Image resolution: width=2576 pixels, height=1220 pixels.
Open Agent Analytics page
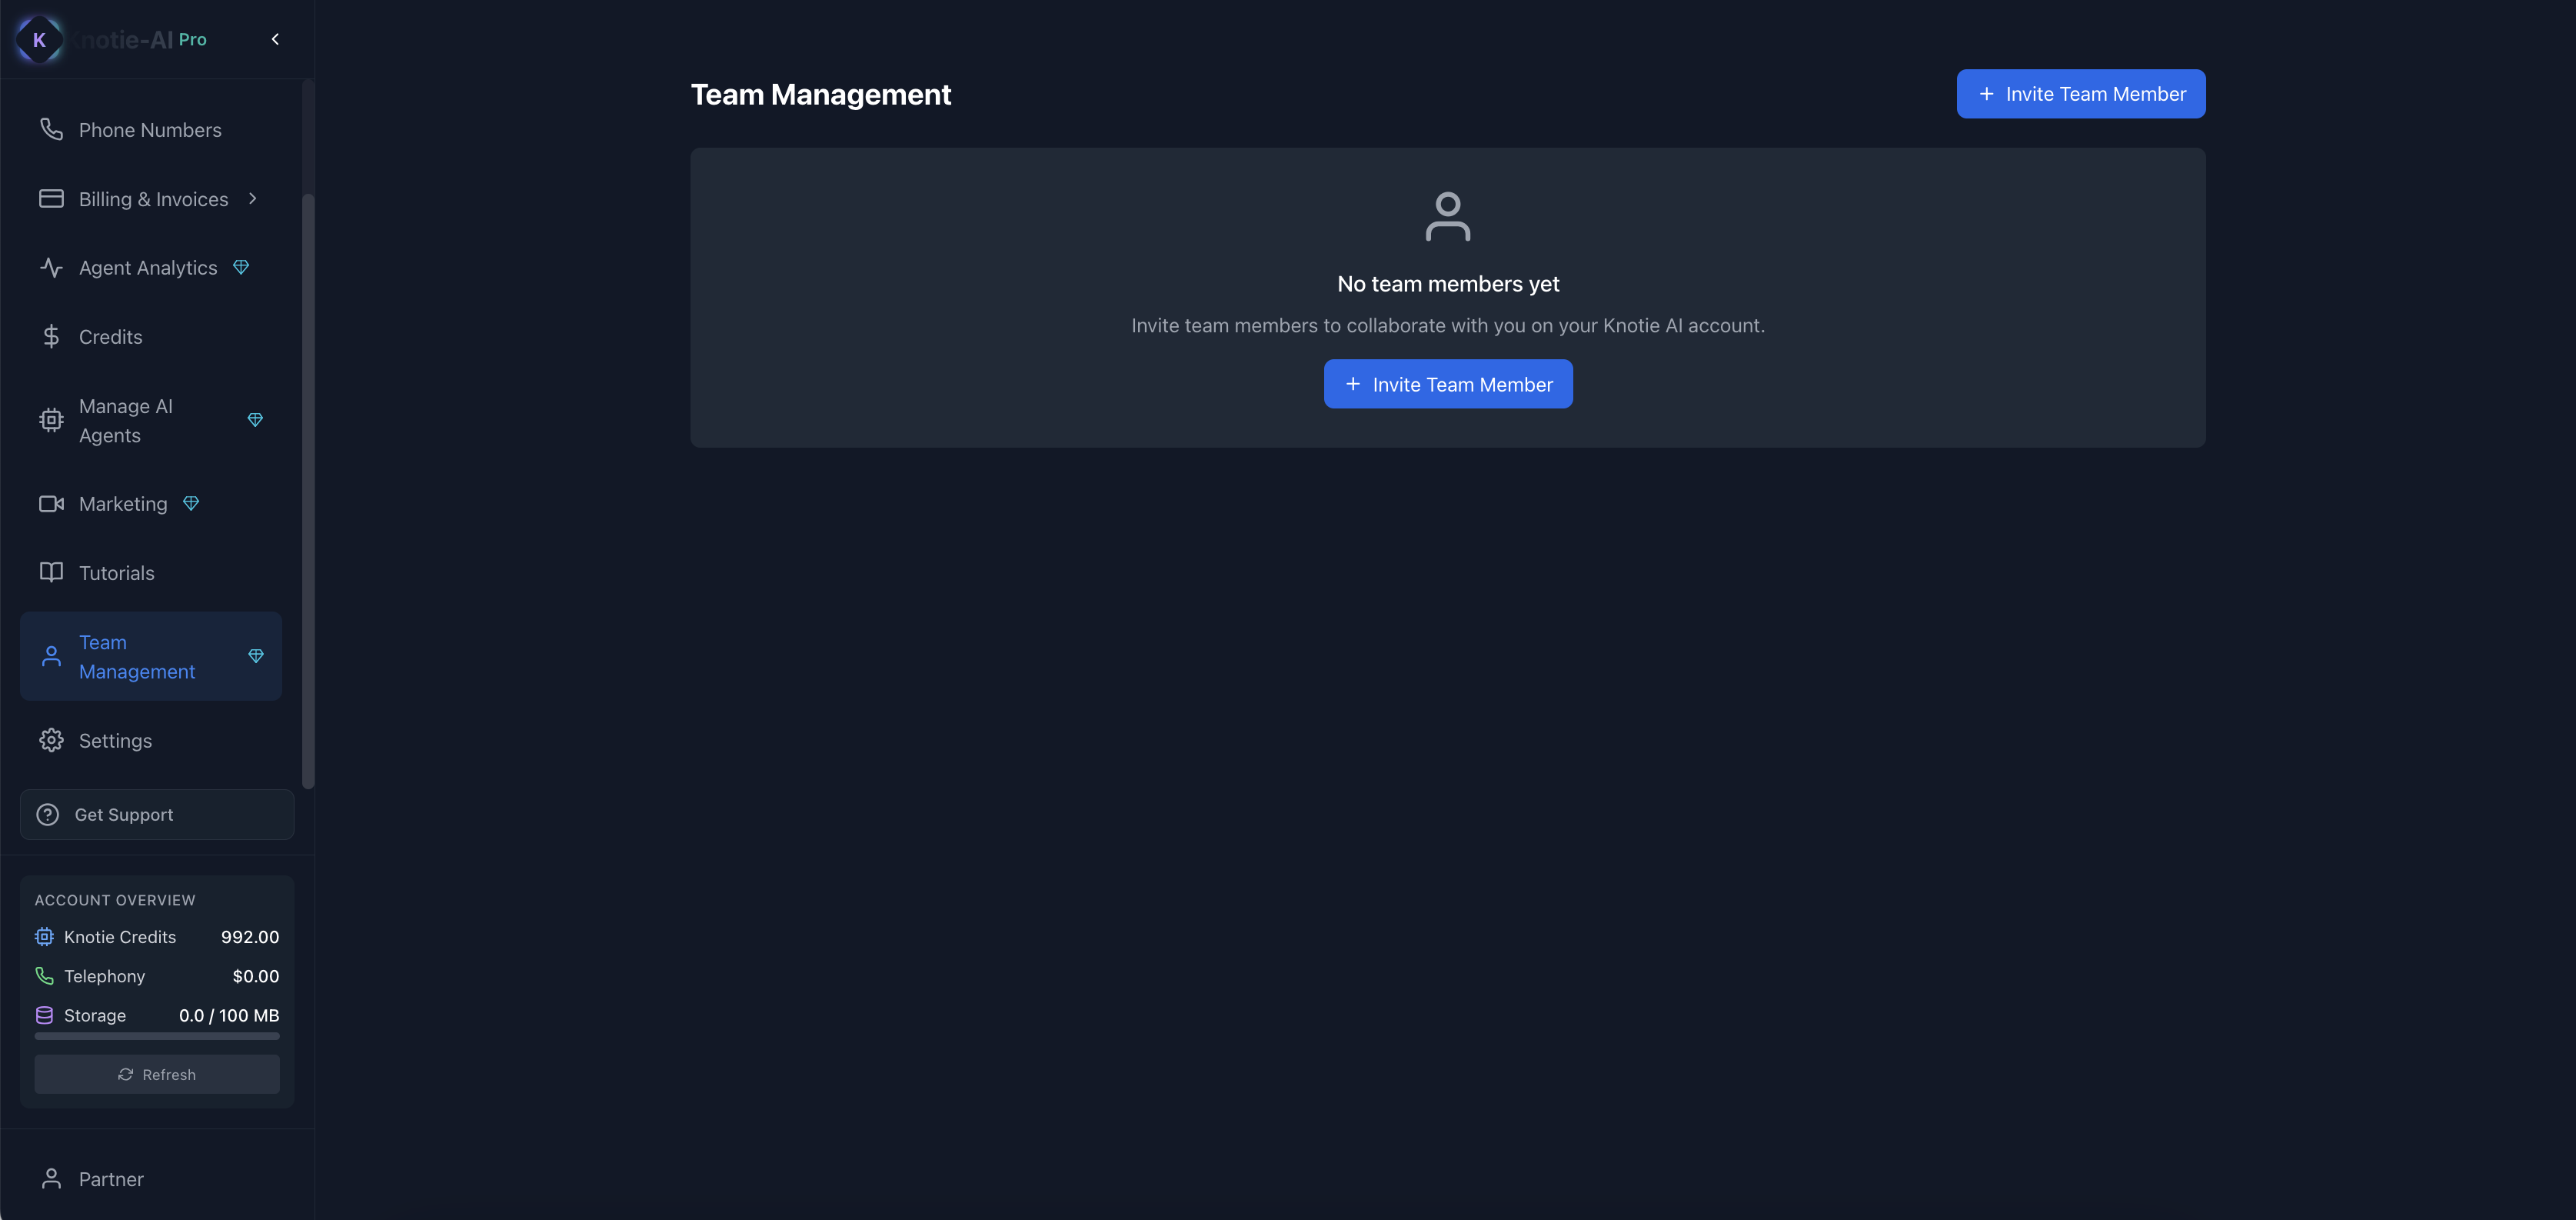147,268
